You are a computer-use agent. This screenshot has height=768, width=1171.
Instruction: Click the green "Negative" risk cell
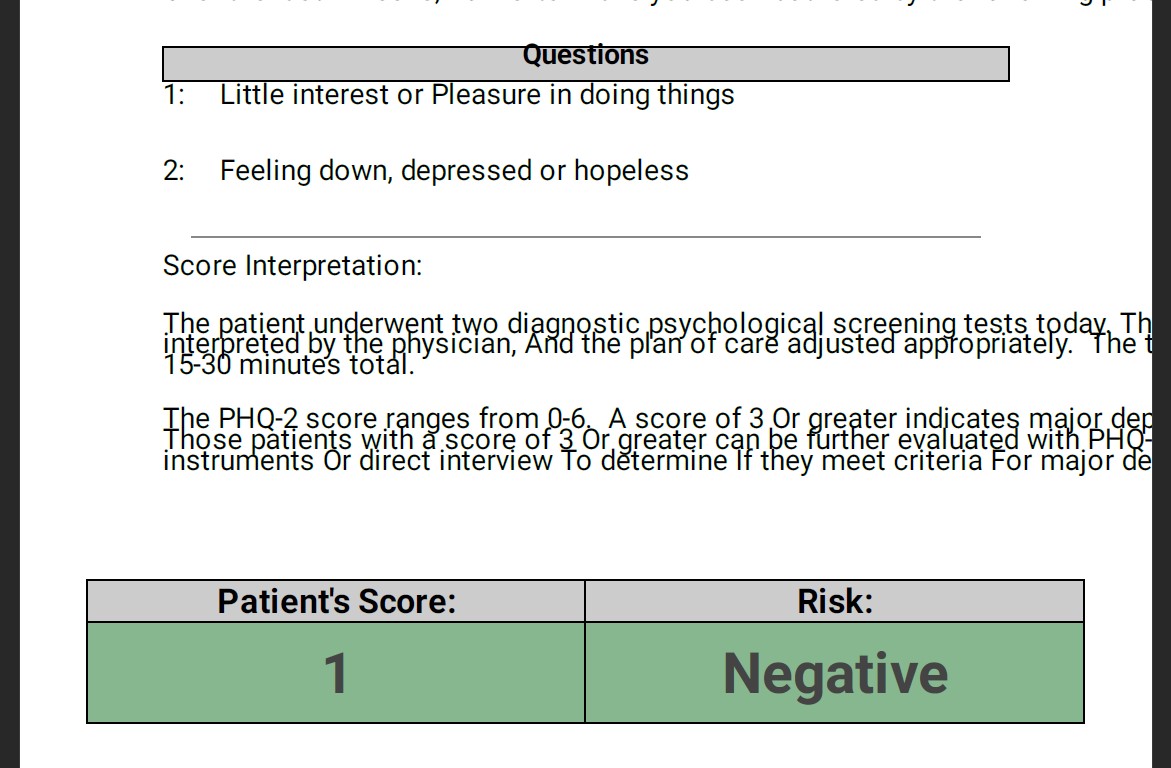pyautogui.click(x=834, y=672)
